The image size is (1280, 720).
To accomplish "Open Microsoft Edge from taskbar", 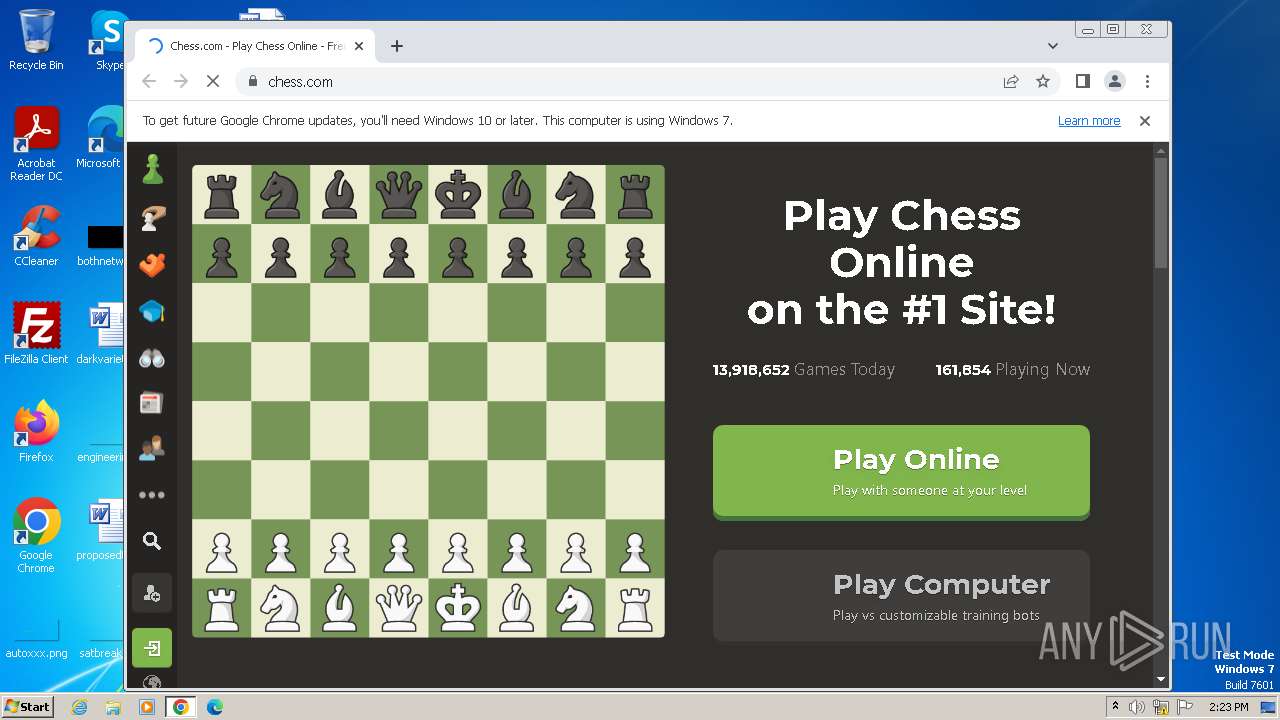I will [x=214, y=707].
